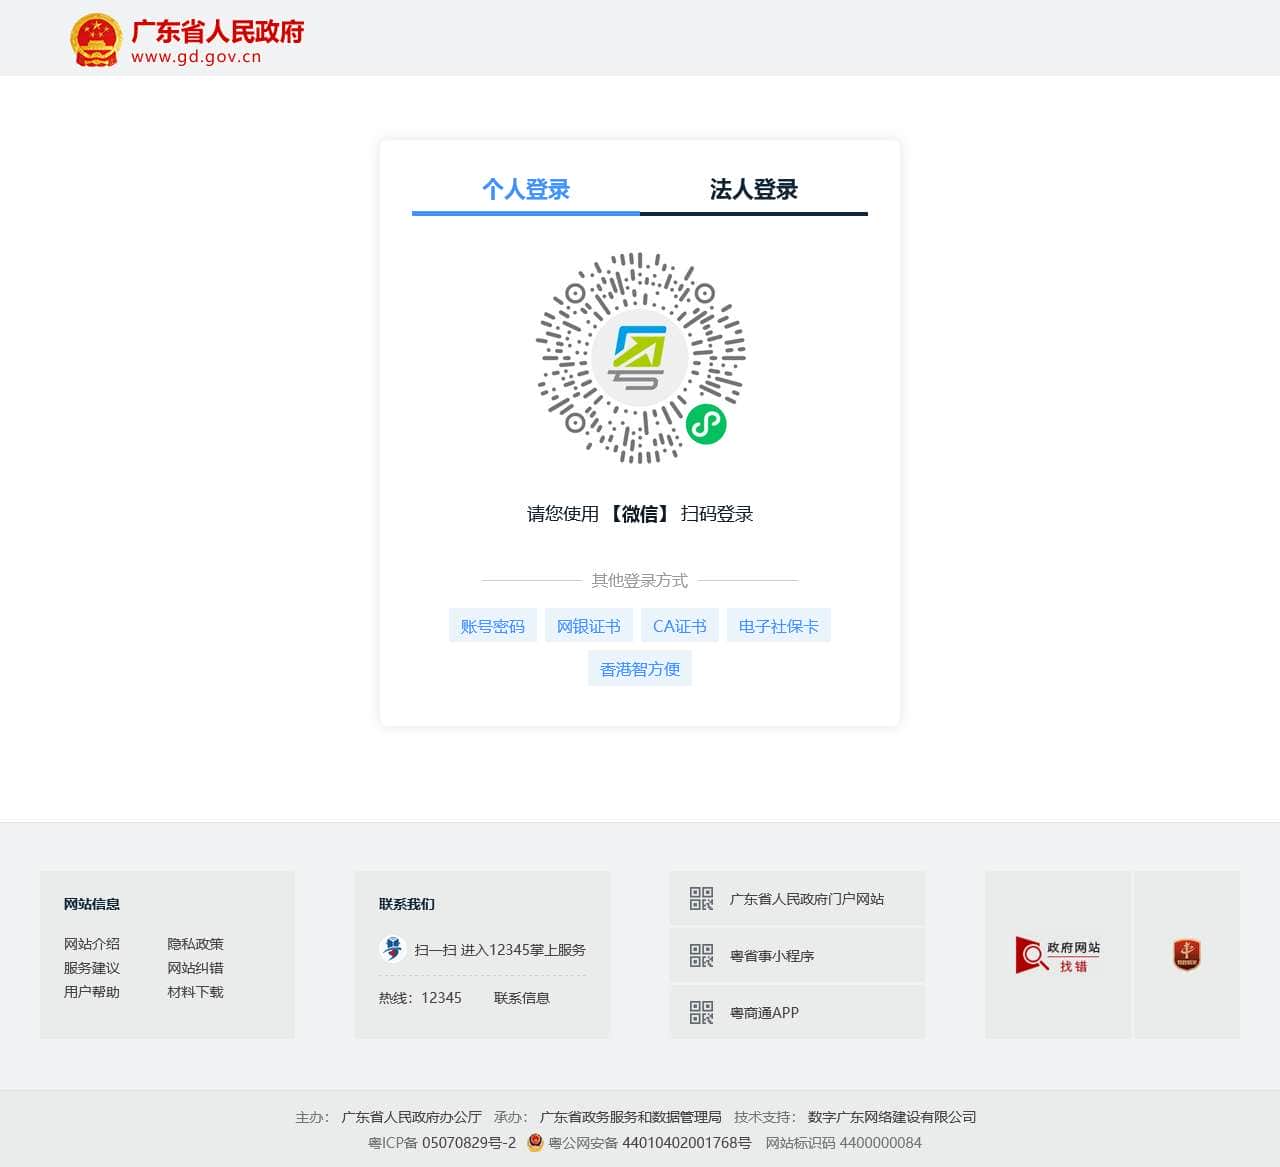The width and height of the screenshot is (1280, 1167).
Task: Click the police badge icon near 粤公网安备
Action: pos(535,1142)
